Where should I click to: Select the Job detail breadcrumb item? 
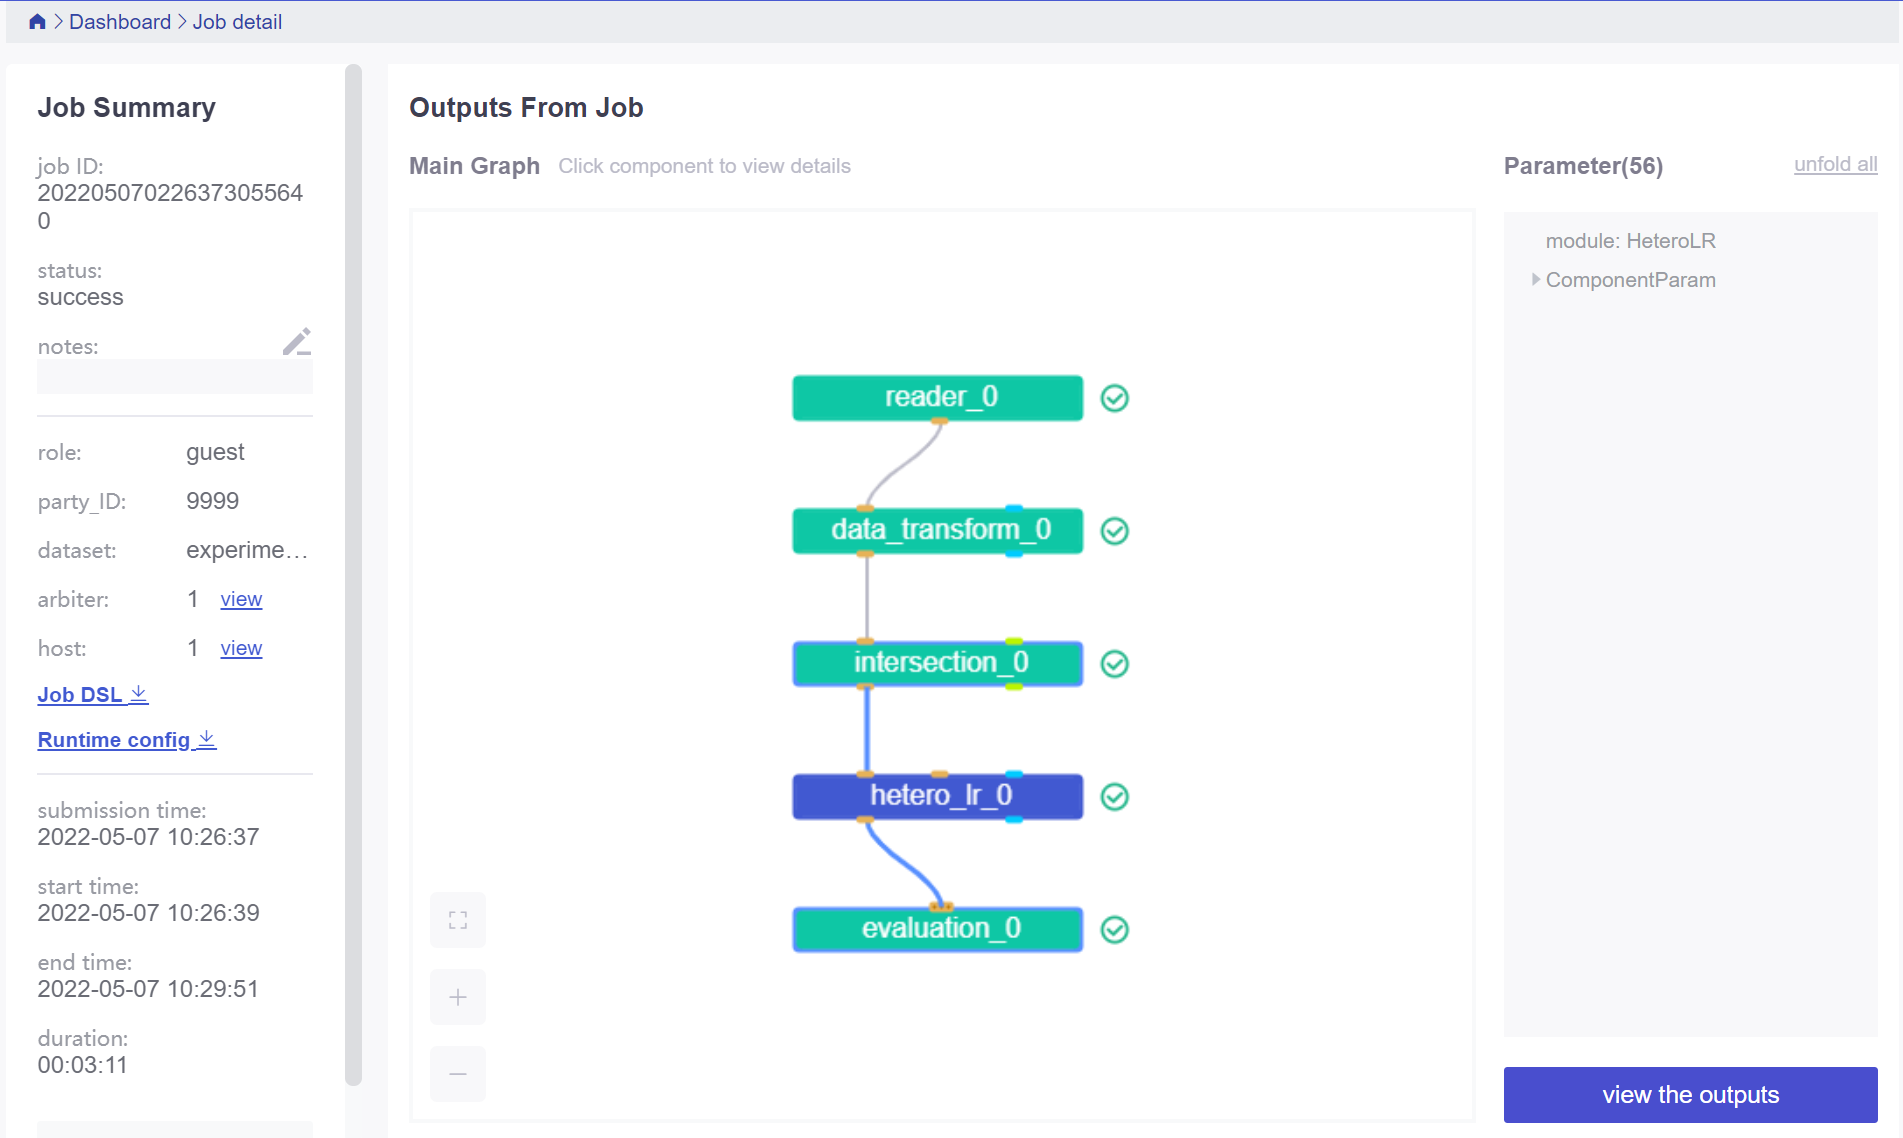point(237,22)
